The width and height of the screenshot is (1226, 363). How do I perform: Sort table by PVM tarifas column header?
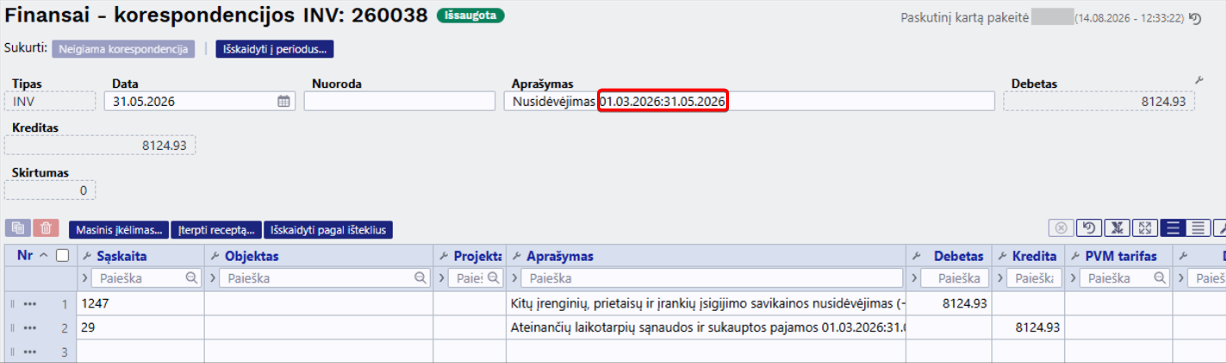coord(1121,256)
